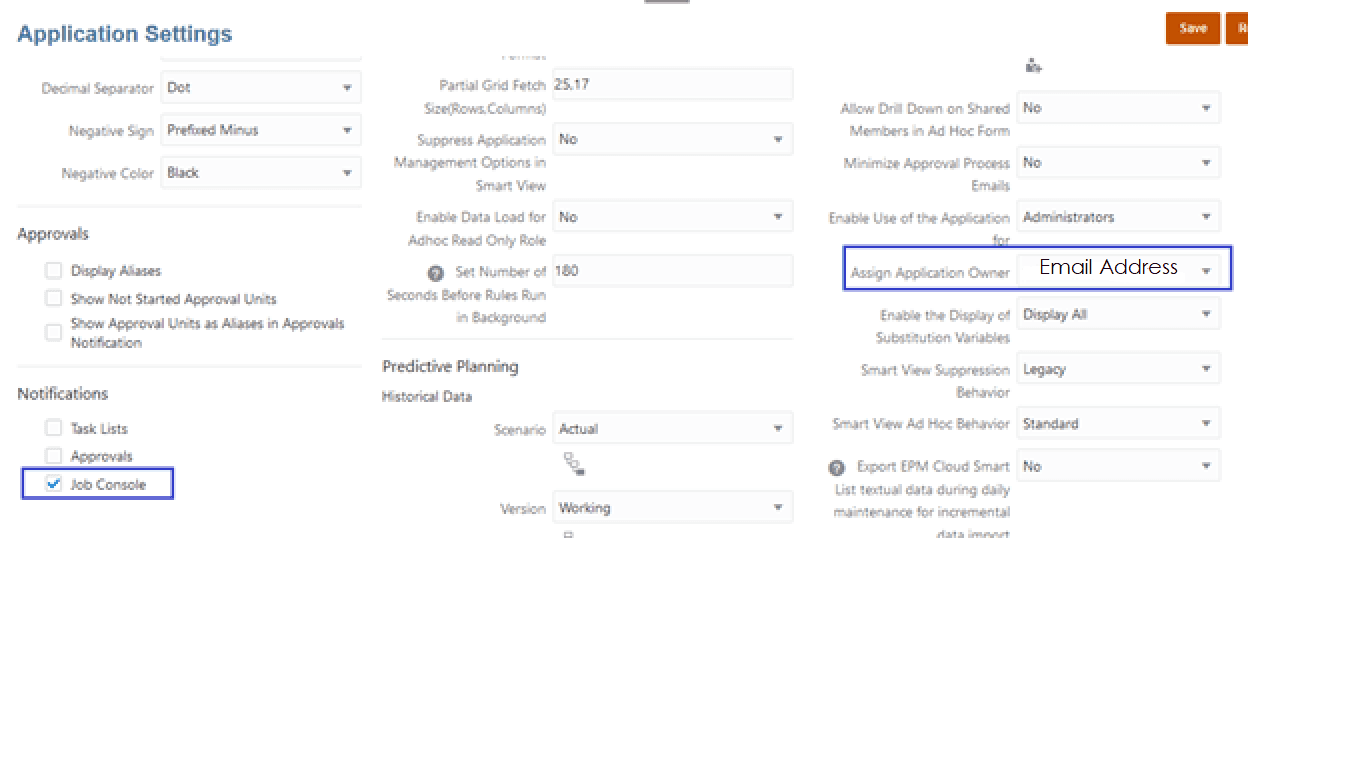This screenshot has width=1366, height=768.
Task: Click the Partial Grid Fetch Size field
Action: [x=671, y=85]
